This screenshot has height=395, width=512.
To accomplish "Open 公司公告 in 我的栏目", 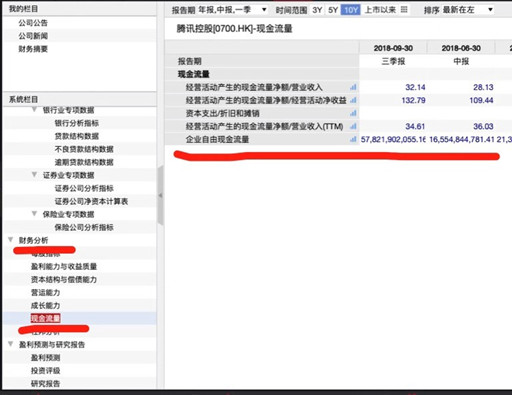I will click(x=33, y=23).
